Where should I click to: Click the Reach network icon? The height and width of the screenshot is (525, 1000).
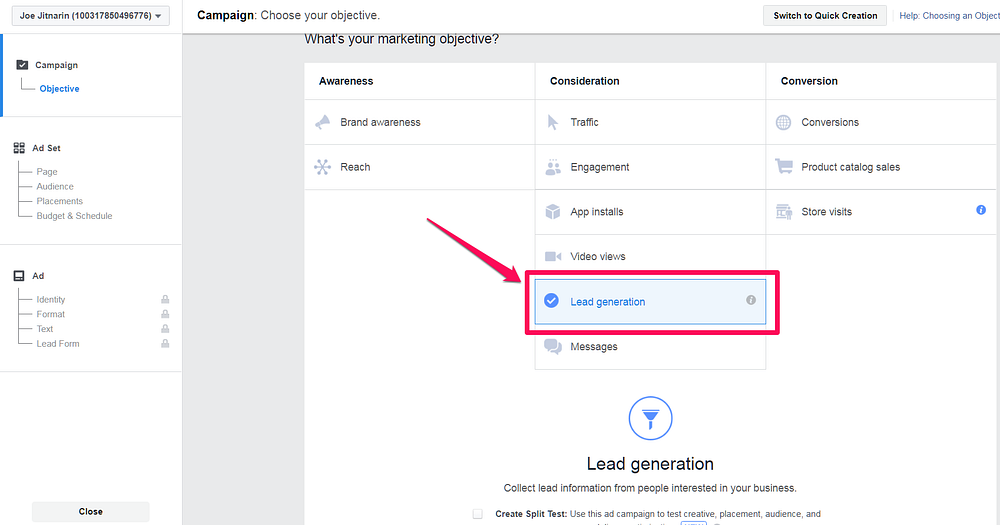[x=323, y=167]
